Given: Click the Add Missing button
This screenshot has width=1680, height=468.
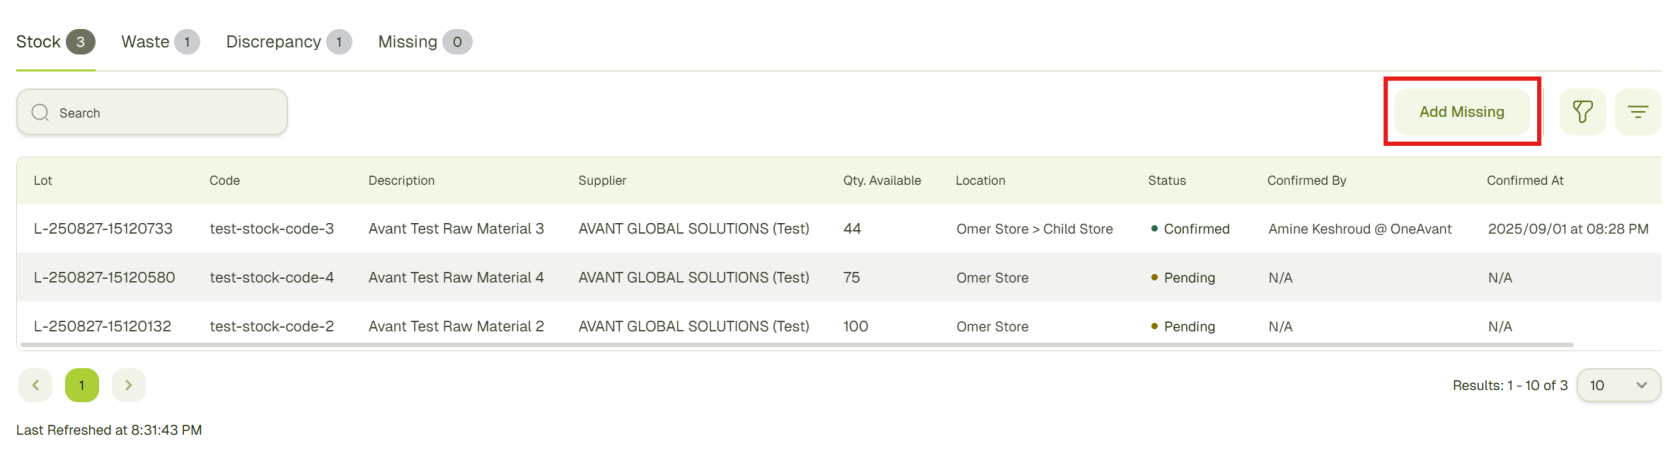Looking at the screenshot, I should point(1461,112).
